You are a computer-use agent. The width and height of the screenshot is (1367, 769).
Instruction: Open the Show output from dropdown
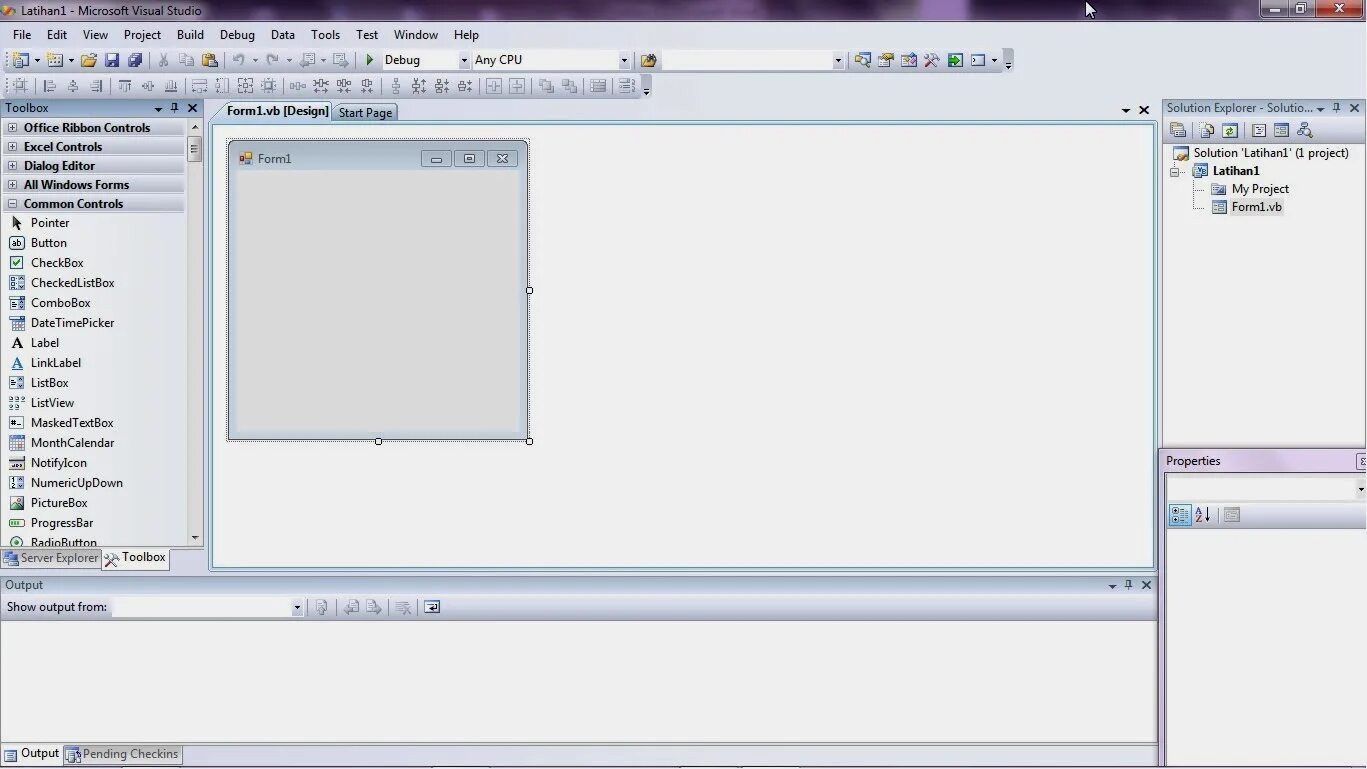tap(297, 607)
